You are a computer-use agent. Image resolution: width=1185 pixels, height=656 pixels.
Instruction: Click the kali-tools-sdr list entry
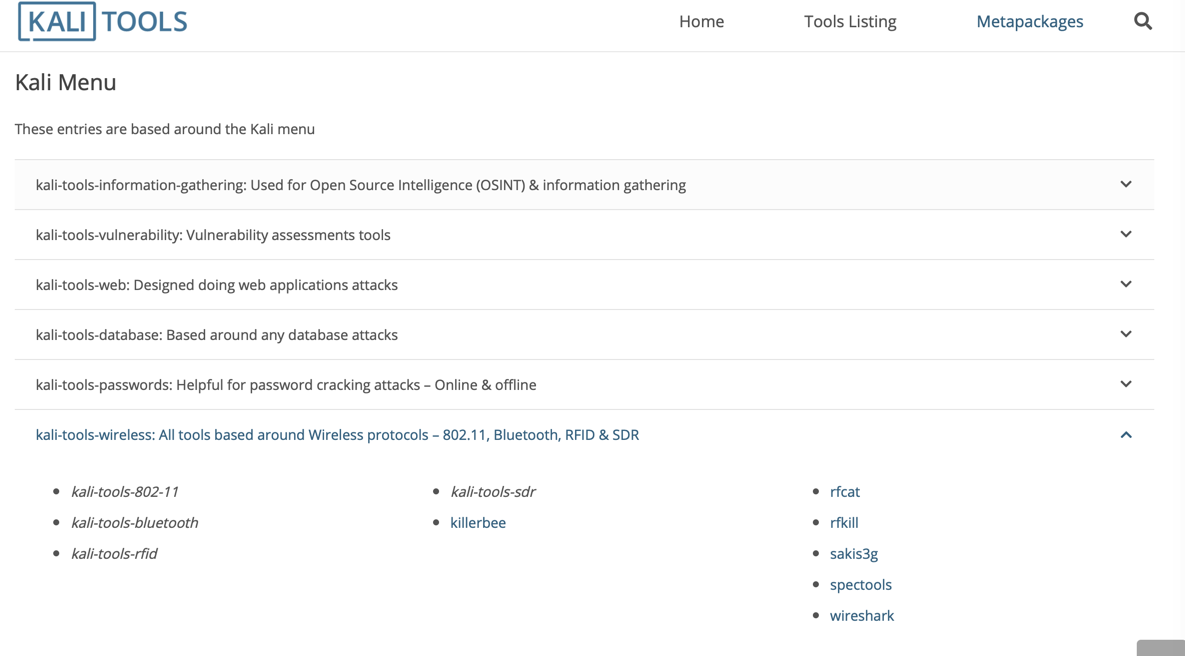click(x=493, y=492)
